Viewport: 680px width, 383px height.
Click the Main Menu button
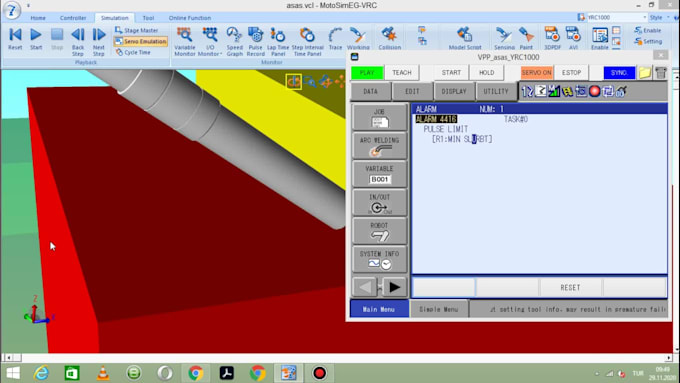(379, 309)
